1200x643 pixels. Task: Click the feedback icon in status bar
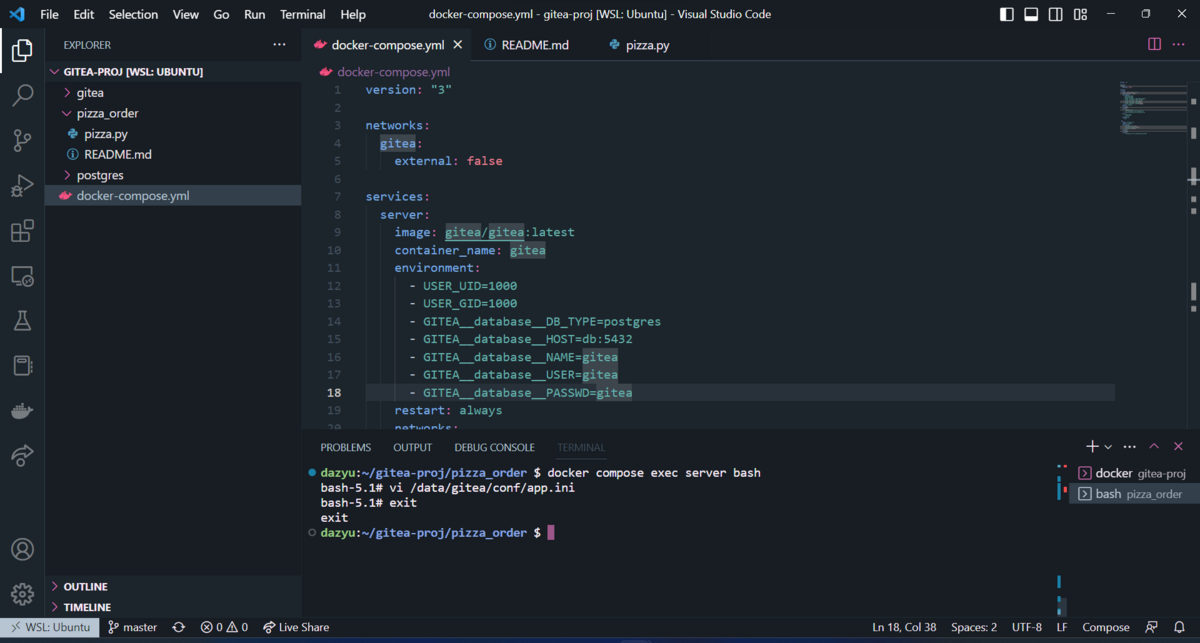pyautogui.click(x=1153, y=627)
